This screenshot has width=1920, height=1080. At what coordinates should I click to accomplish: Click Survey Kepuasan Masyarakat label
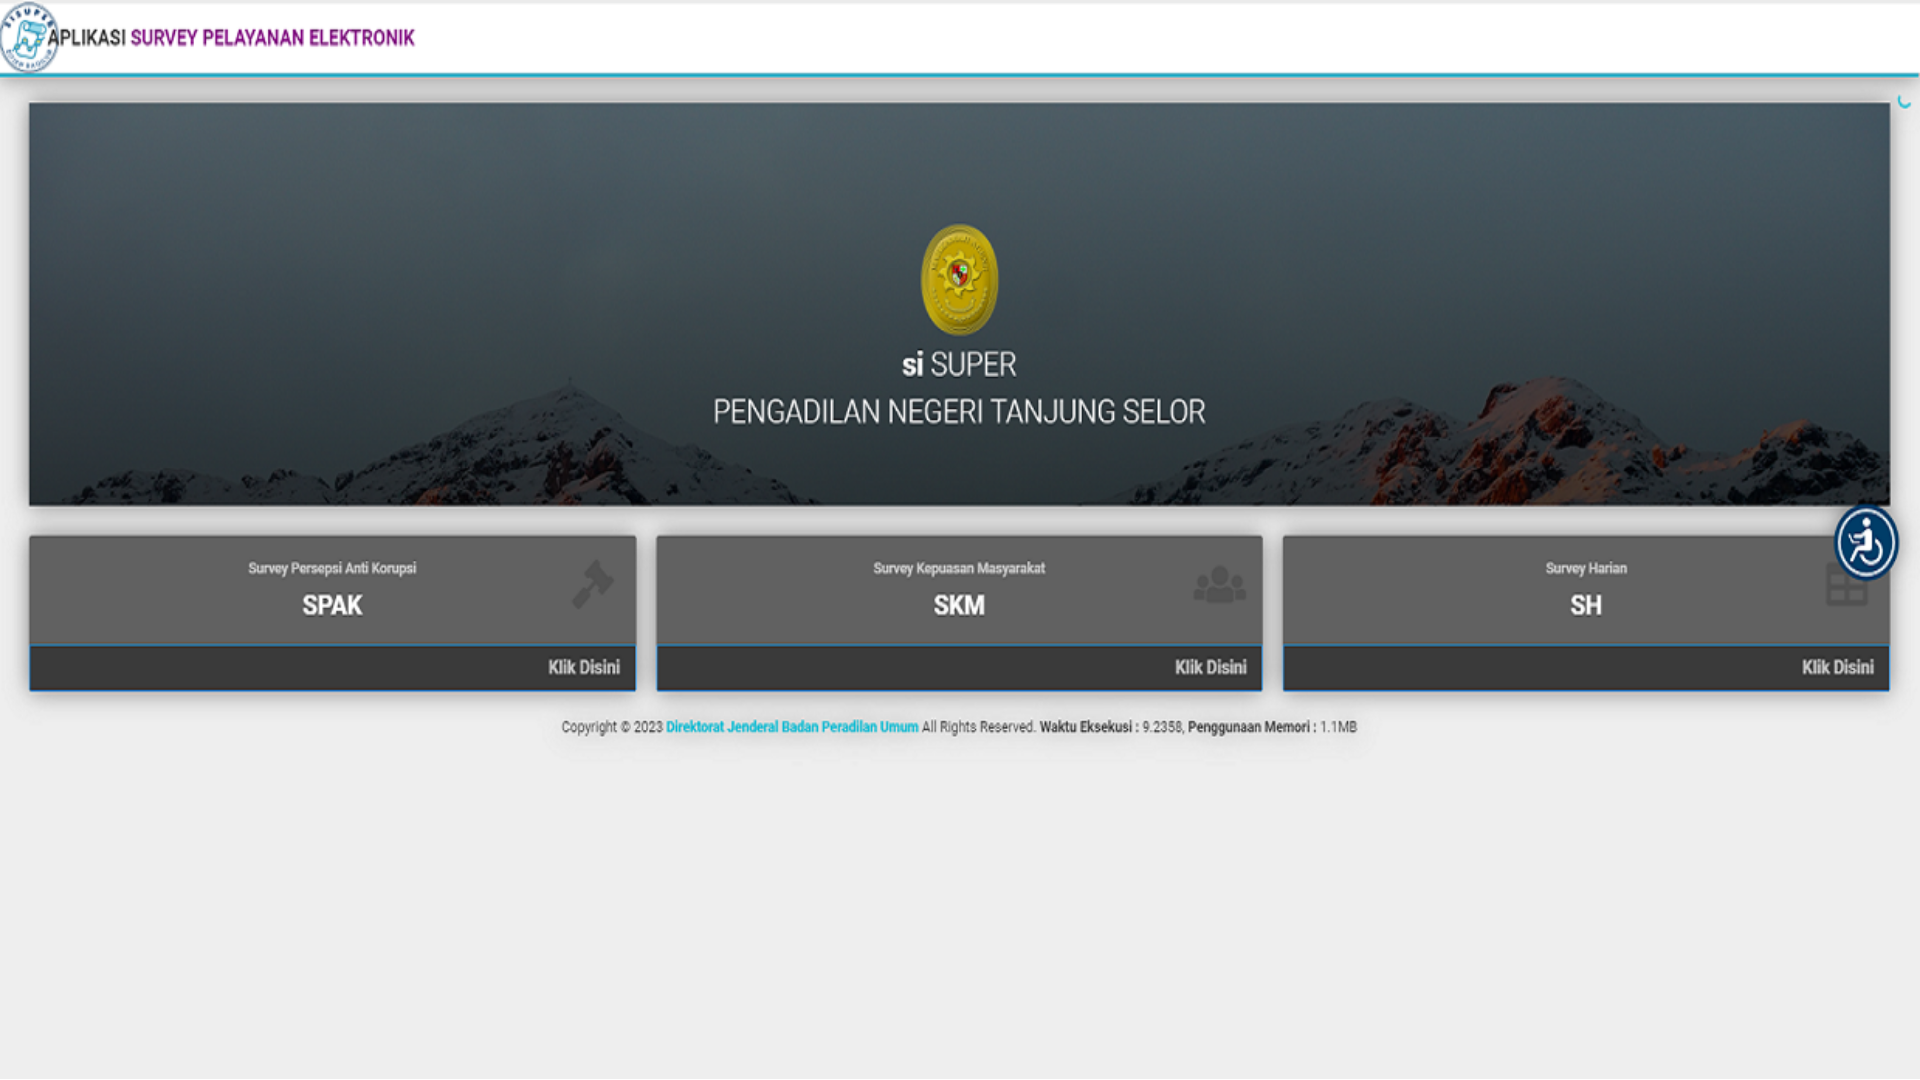tap(959, 568)
